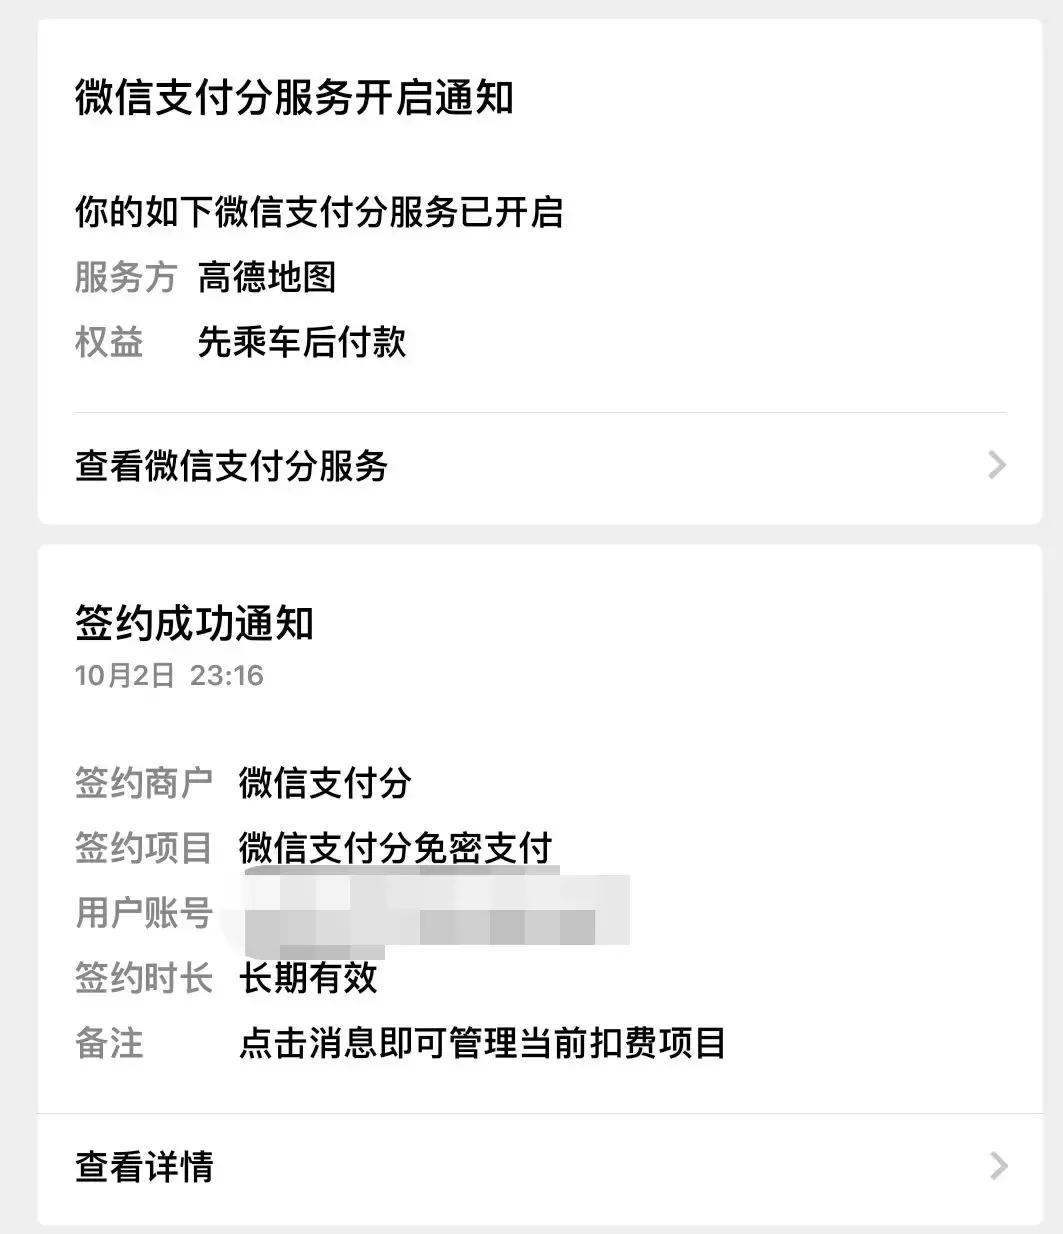Click the 服务方 field label
Image resolution: width=1063 pixels, height=1234 pixels.
coord(125,277)
